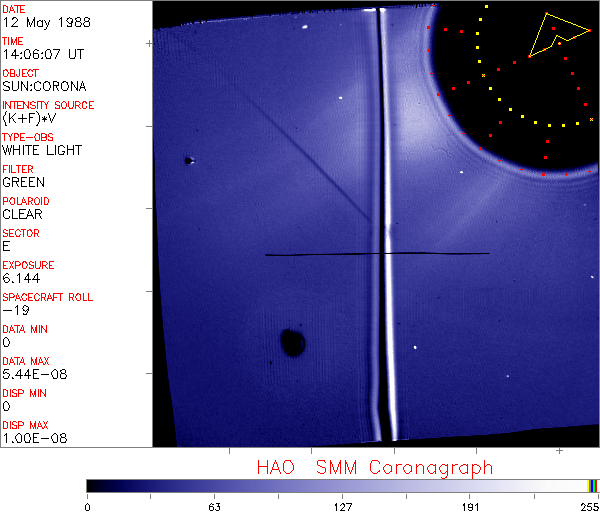Click the exposure value "6.144"
The height and width of the screenshot is (512, 600).
pyautogui.click(x=21, y=278)
